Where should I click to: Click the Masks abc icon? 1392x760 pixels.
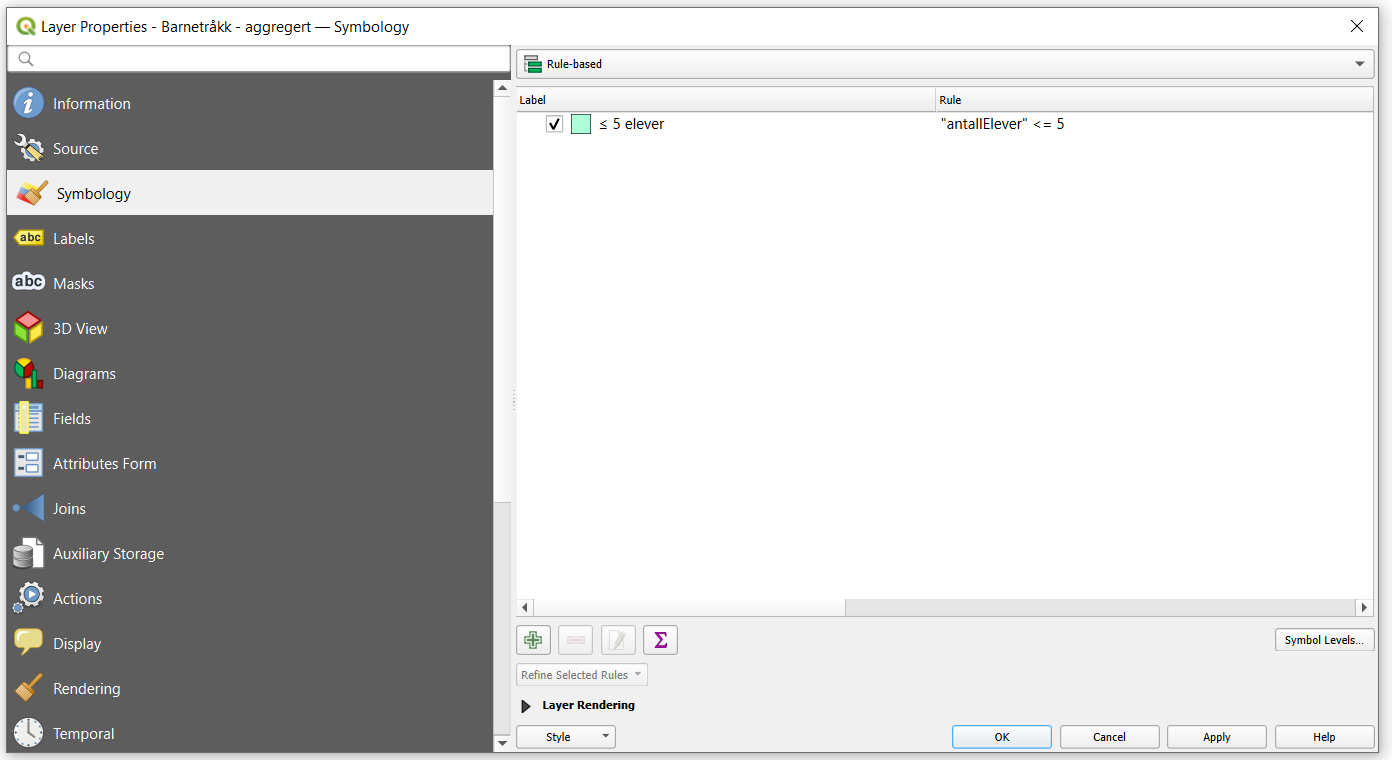coord(28,283)
